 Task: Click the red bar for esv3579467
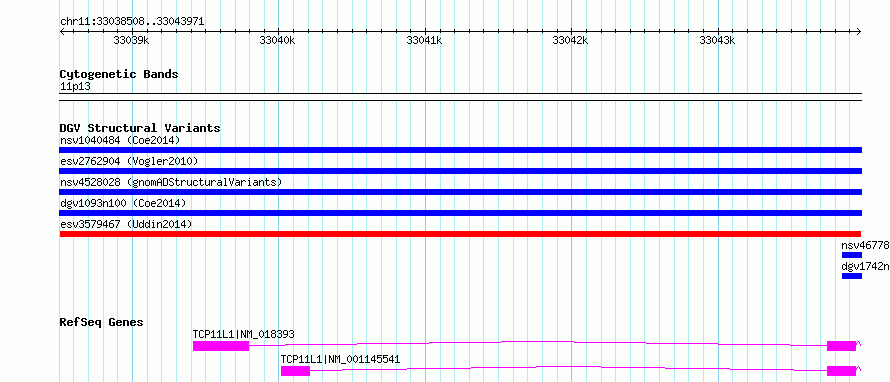tap(460, 234)
